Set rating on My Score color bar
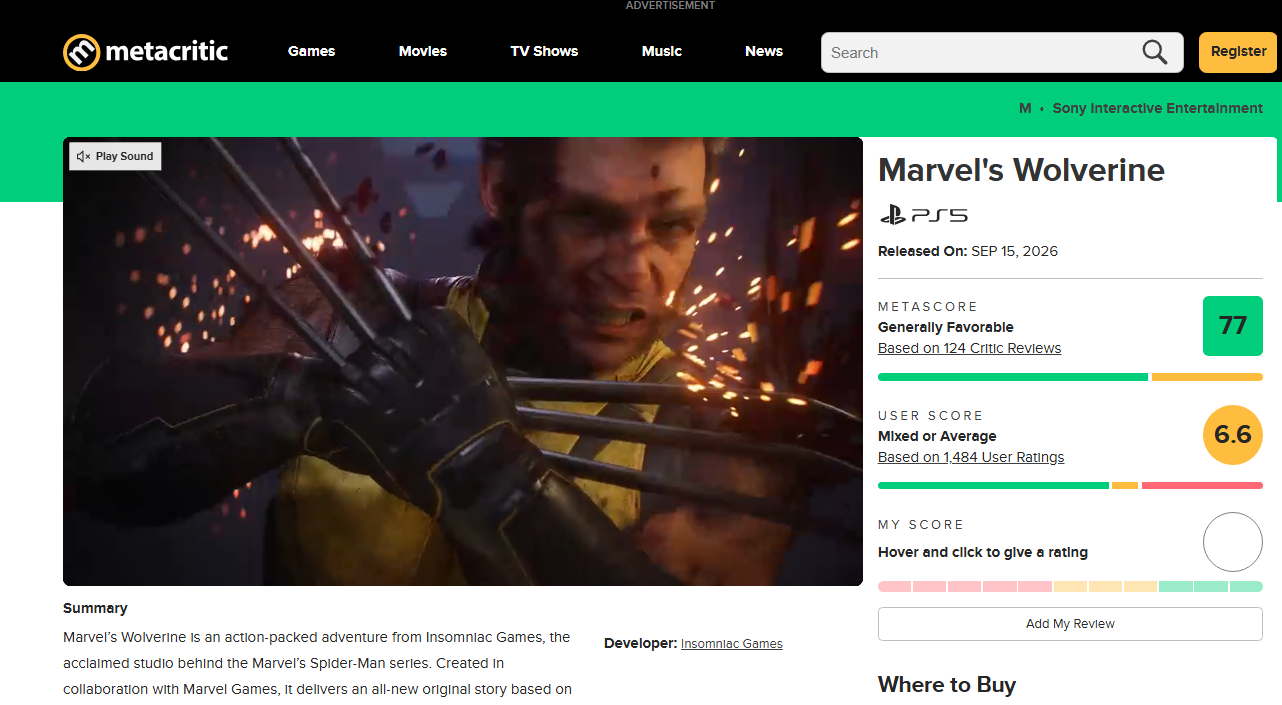Image resolution: width=1282 pixels, height=705 pixels. coord(1070,587)
